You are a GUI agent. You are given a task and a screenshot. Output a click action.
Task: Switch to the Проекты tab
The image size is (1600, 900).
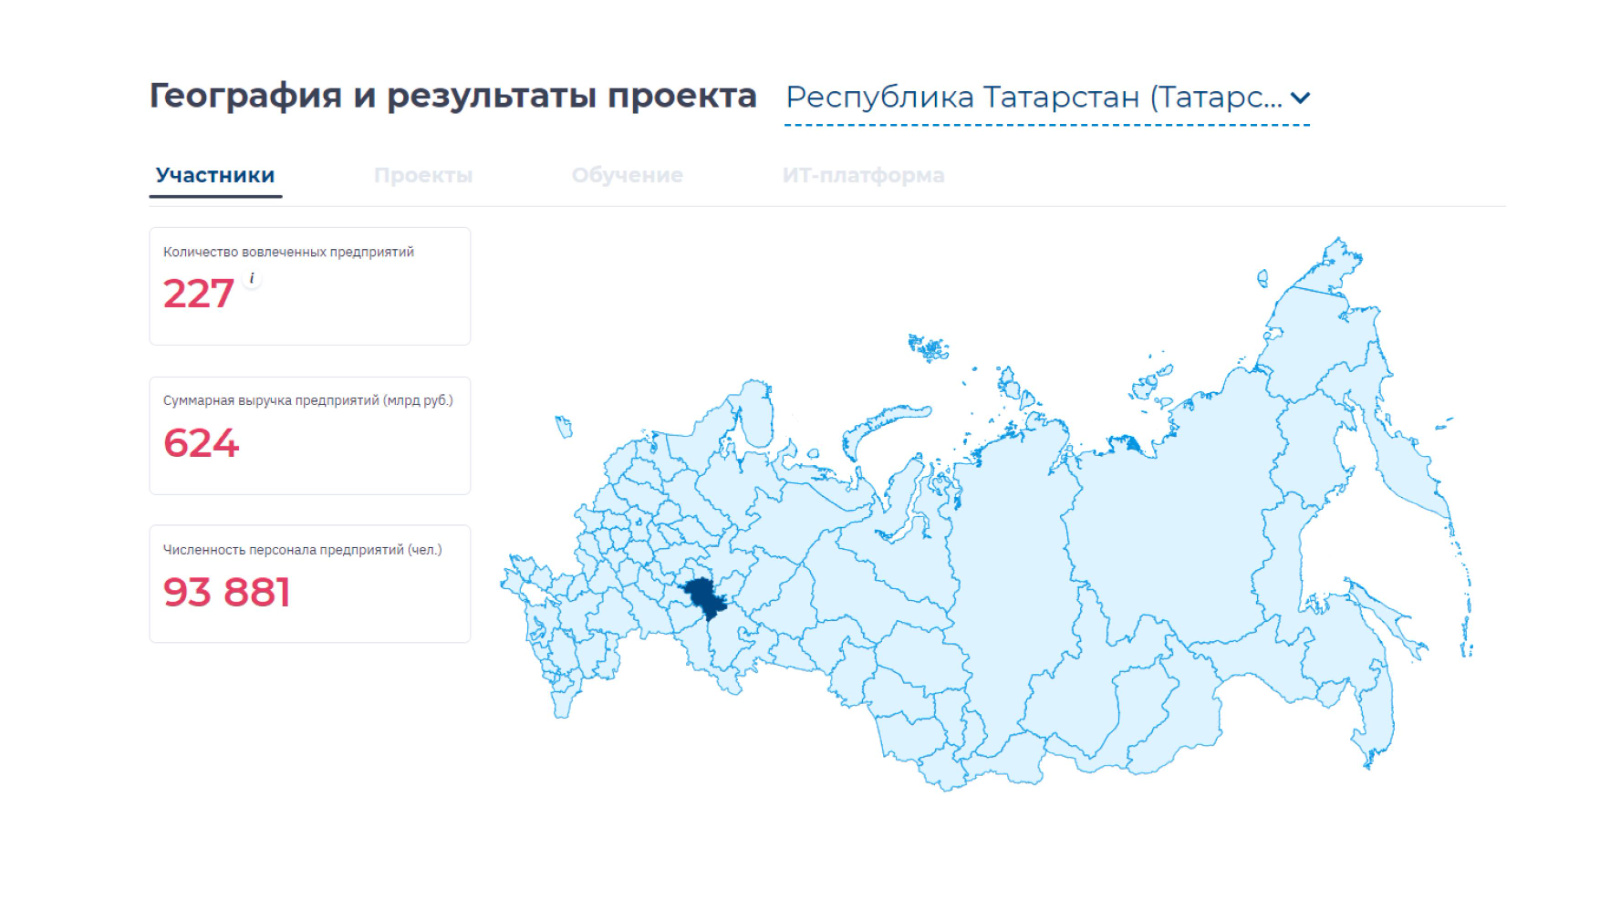click(423, 175)
